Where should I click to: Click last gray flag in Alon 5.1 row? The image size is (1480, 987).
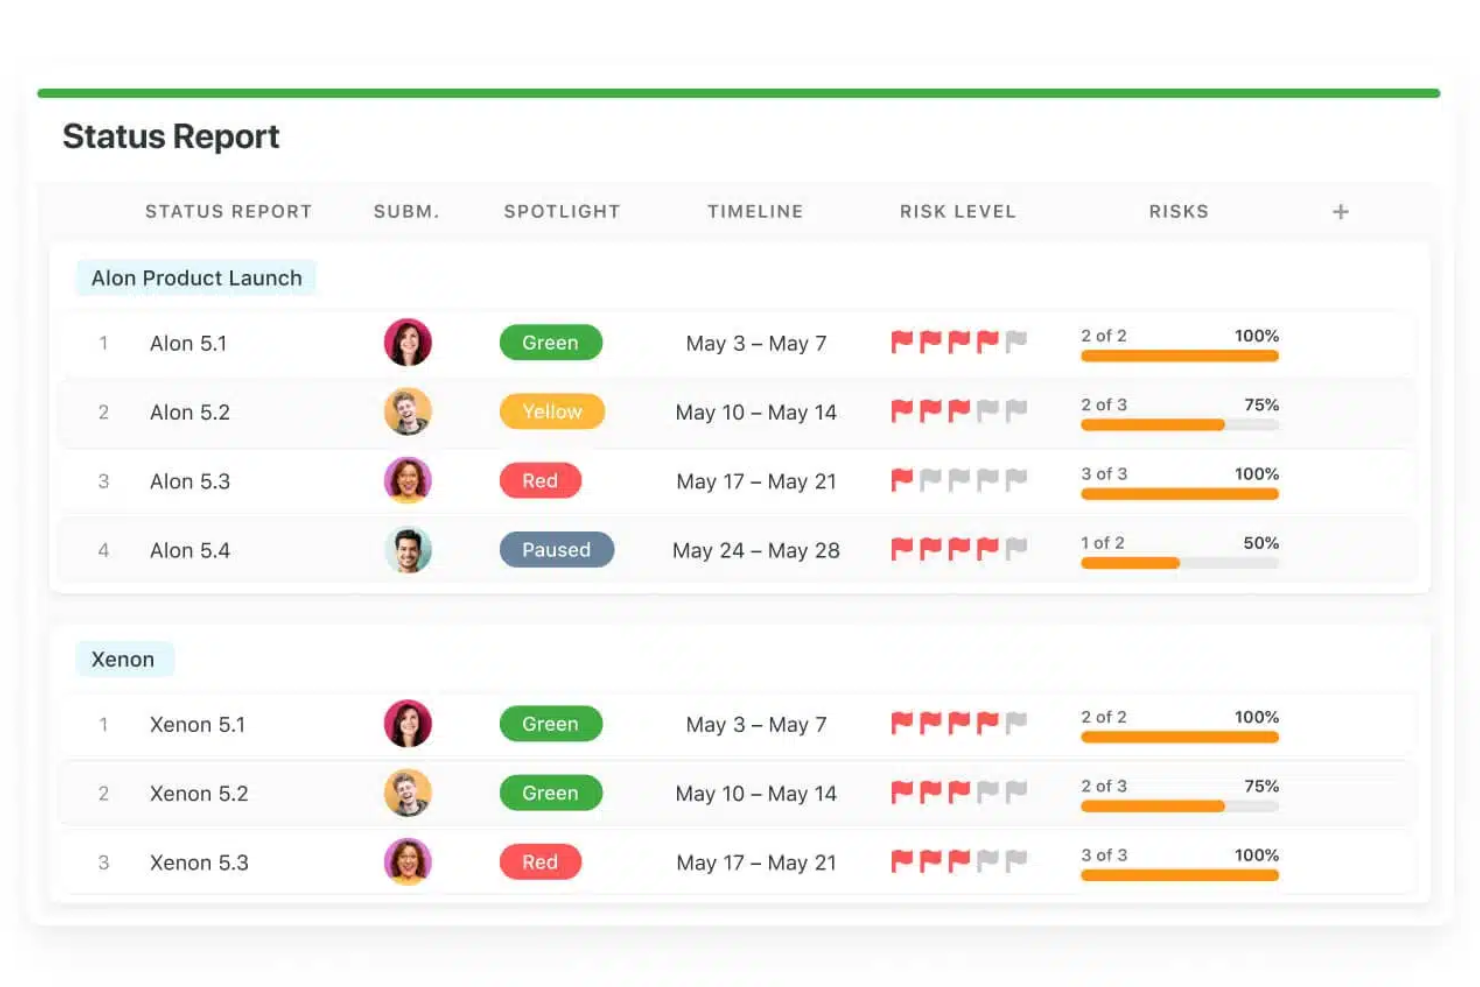[1016, 342]
